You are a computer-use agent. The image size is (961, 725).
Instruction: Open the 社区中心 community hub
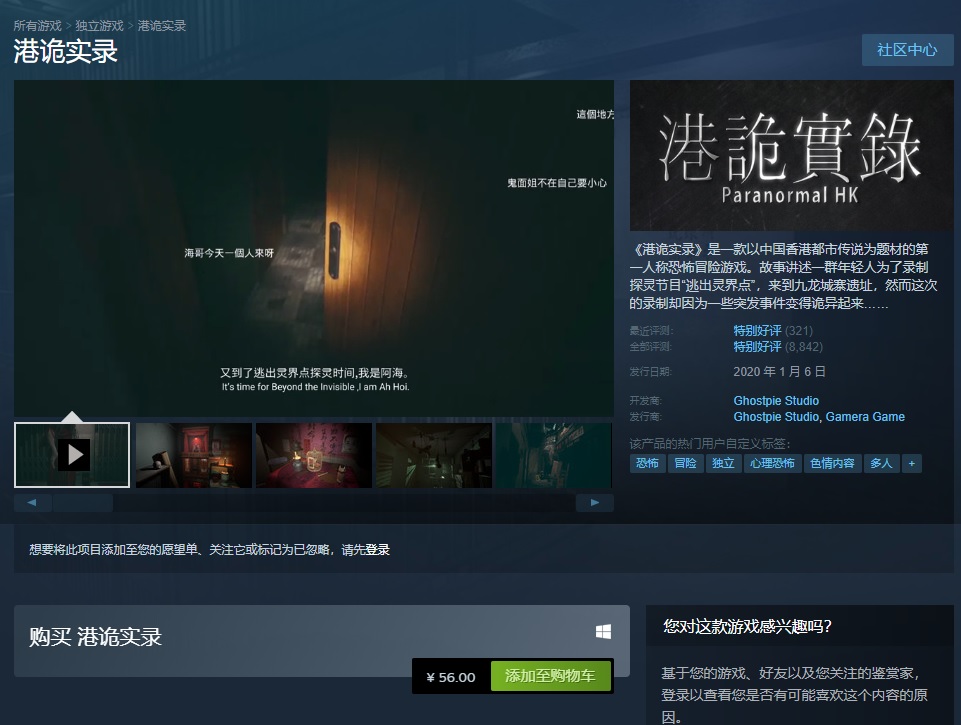pos(907,50)
